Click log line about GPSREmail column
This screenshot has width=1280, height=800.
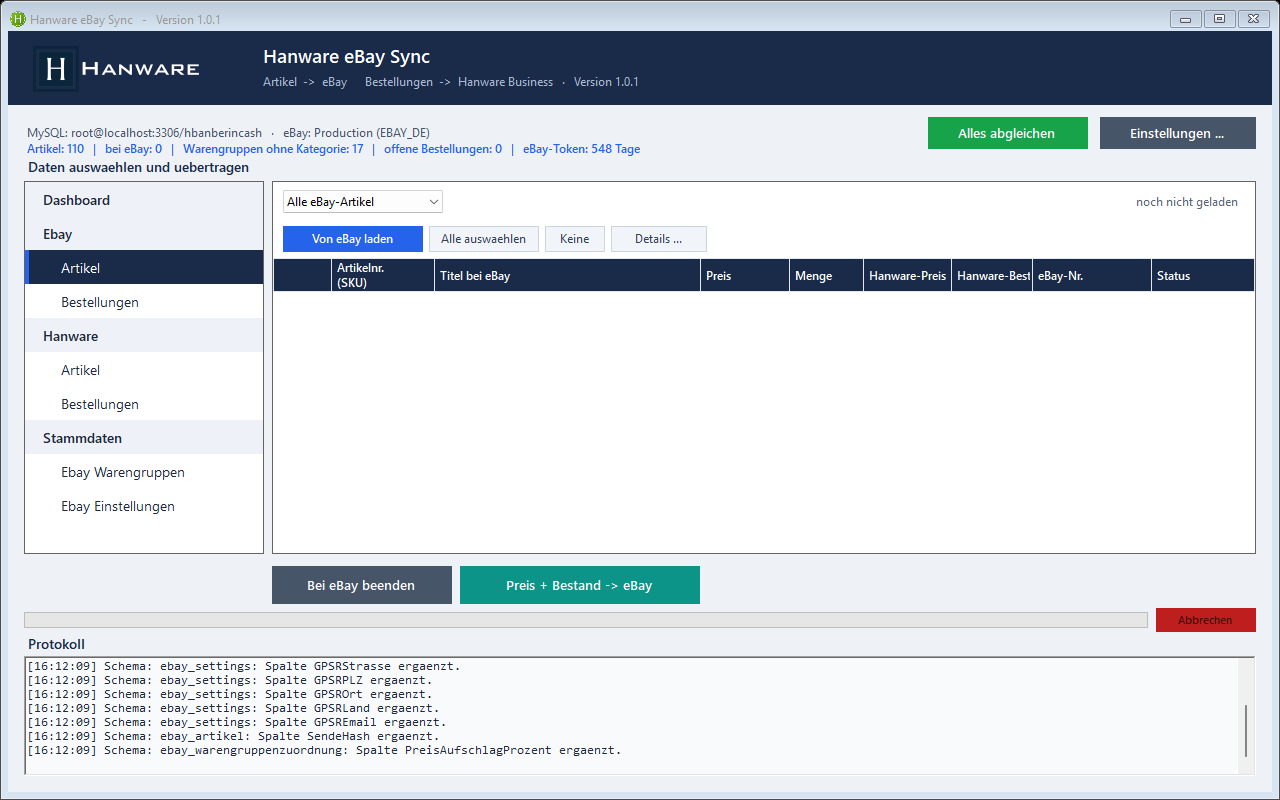click(237, 722)
